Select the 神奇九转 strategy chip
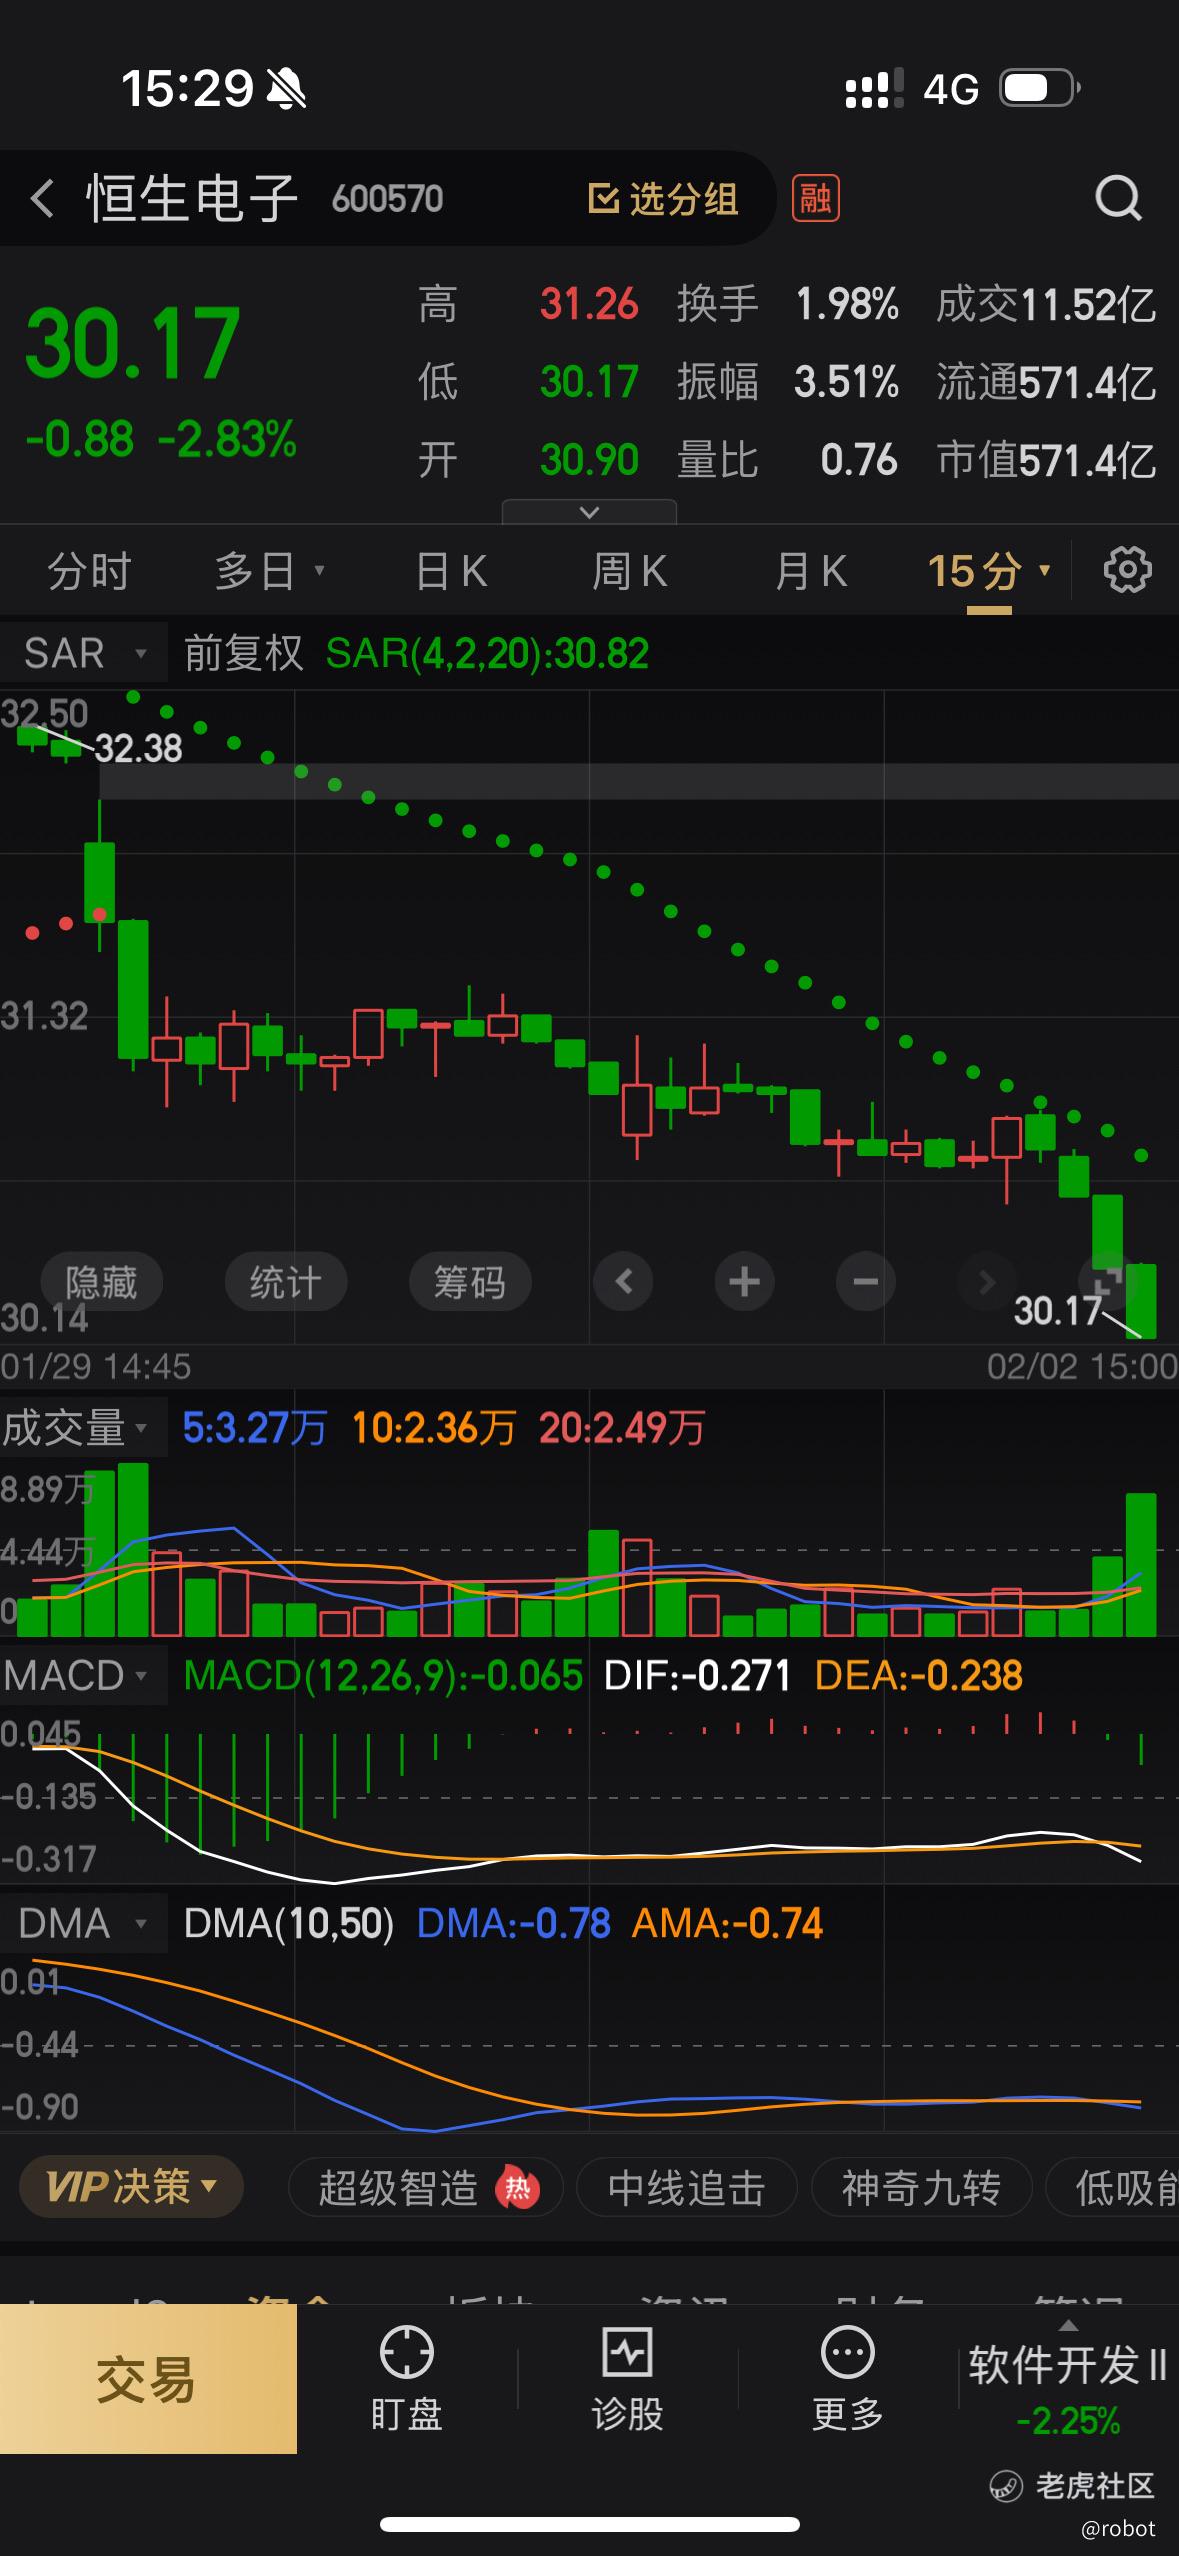 [921, 2188]
